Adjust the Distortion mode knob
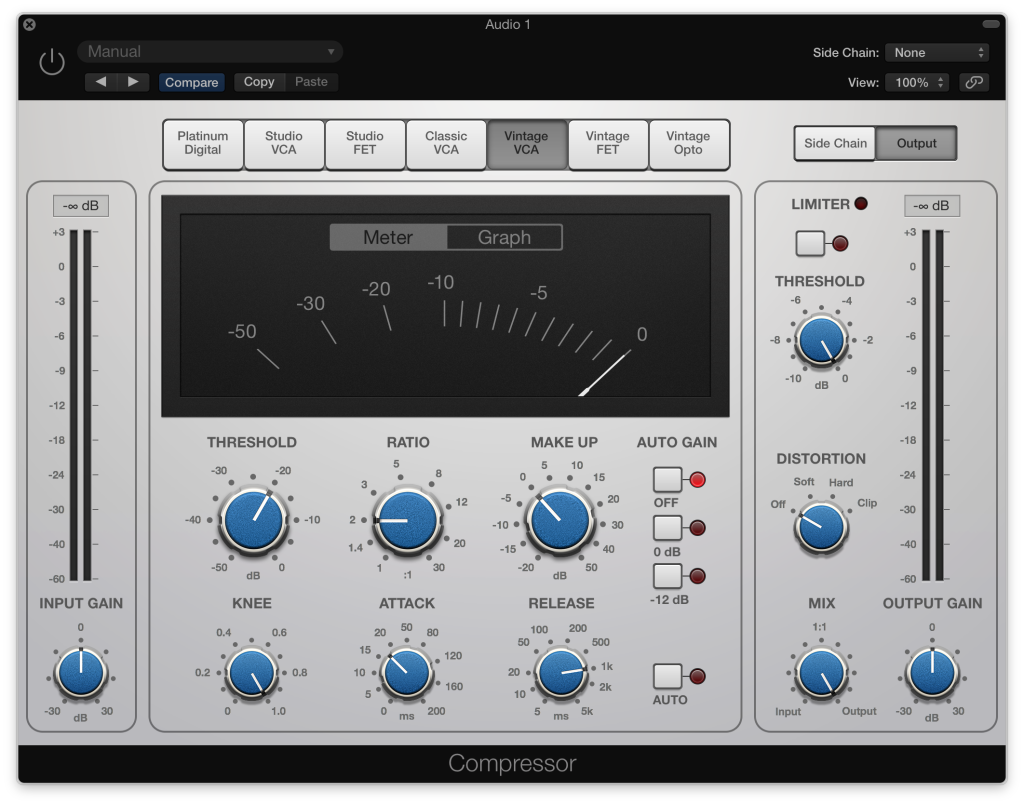The image size is (1024, 805). click(819, 525)
